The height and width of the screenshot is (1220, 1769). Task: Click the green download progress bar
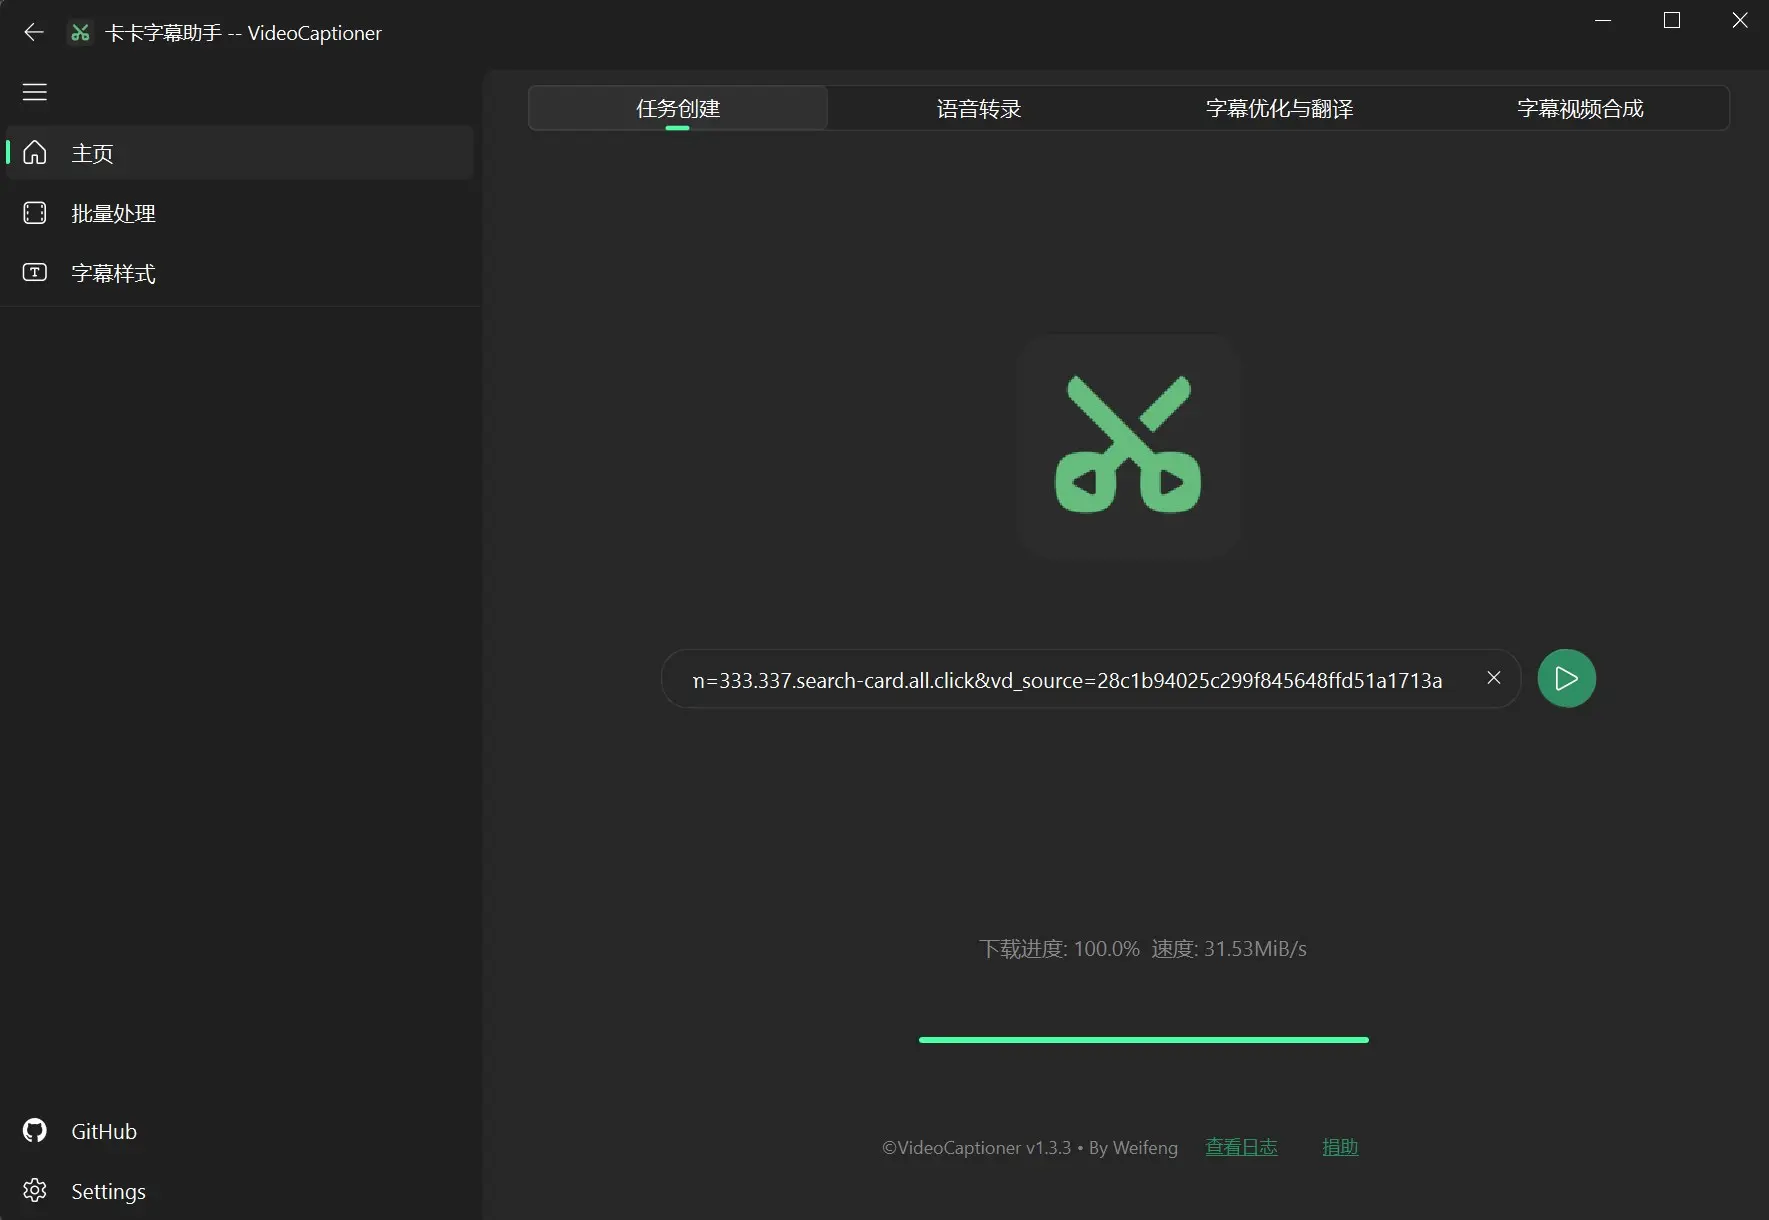(x=1143, y=1040)
